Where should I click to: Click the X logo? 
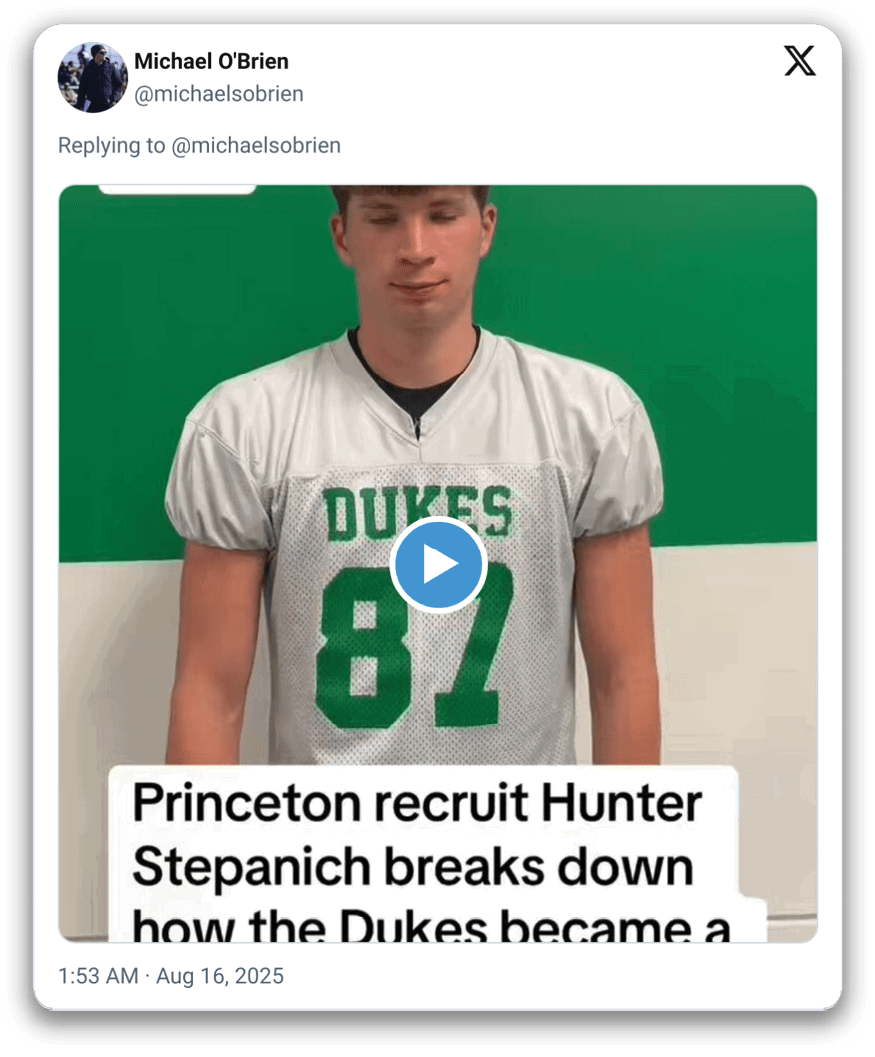pyautogui.click(x=799, y=61)
